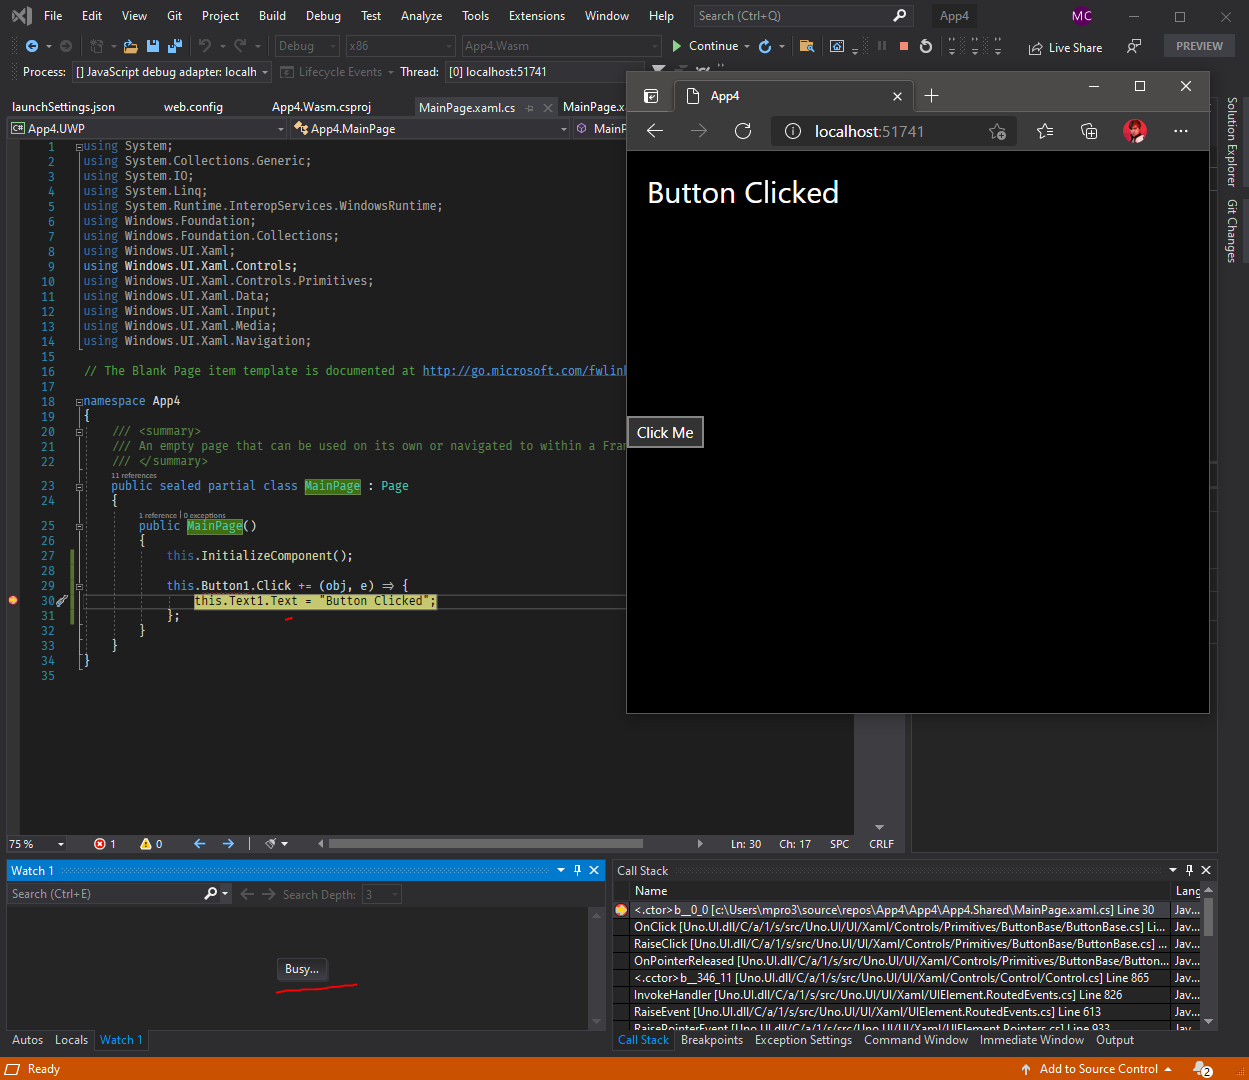Click the Send Feedback icon near Live Share

point(1132,46)
